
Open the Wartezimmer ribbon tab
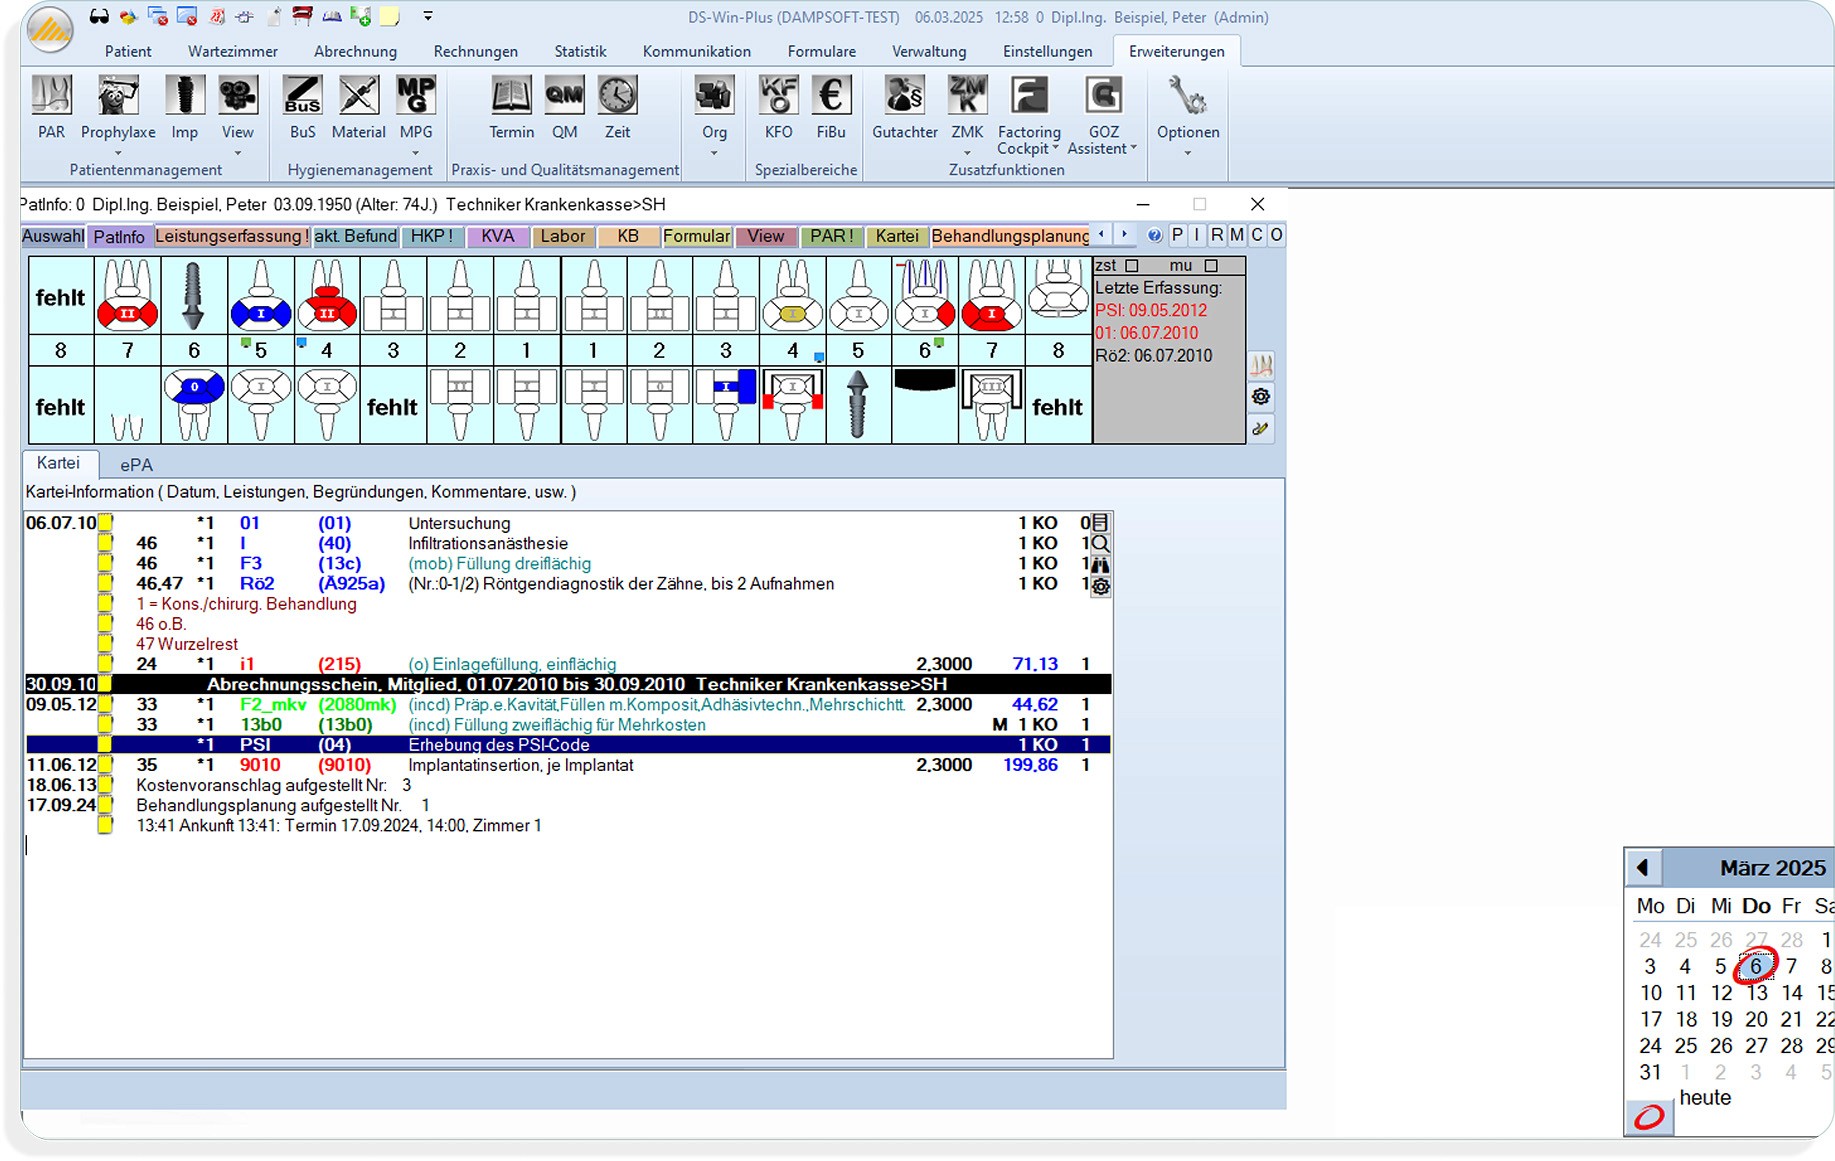pyautogui.click(x=233, y=51)
